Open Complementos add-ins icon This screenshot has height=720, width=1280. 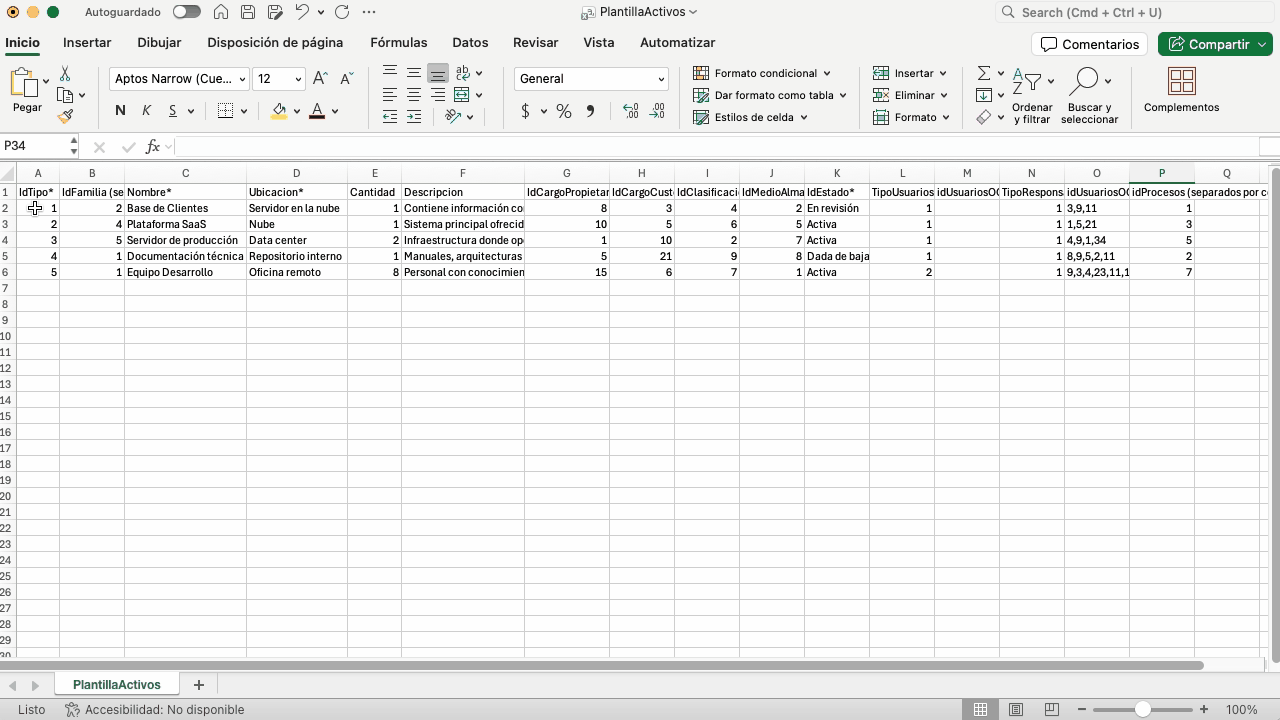click(x=1181, y=90)
